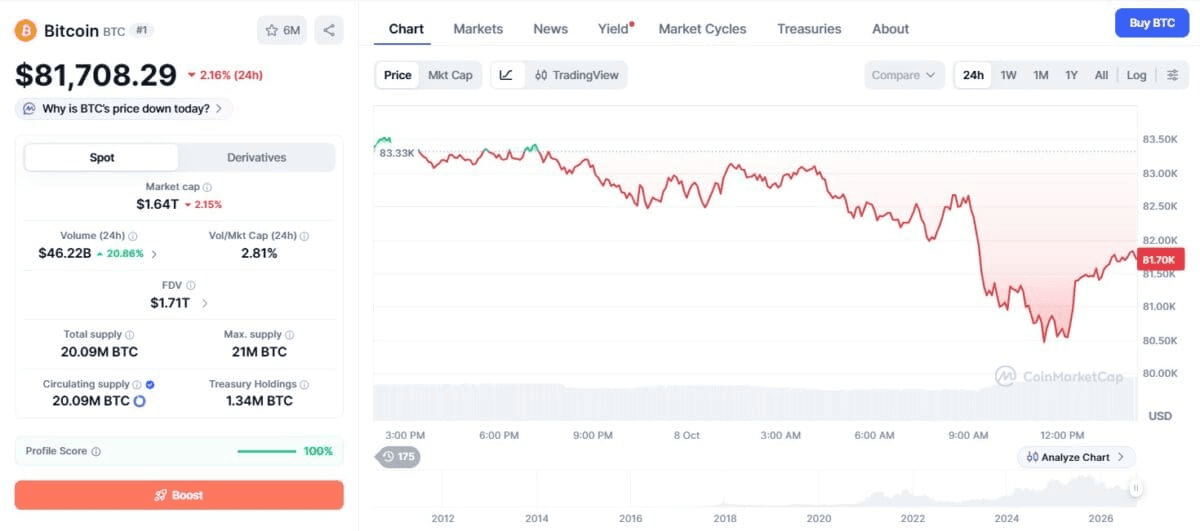Image resolution: width=1200 pixels, height=531 pixels.
Task: Open the About tab
Action: pyautogui.click(x=890, y=29)
